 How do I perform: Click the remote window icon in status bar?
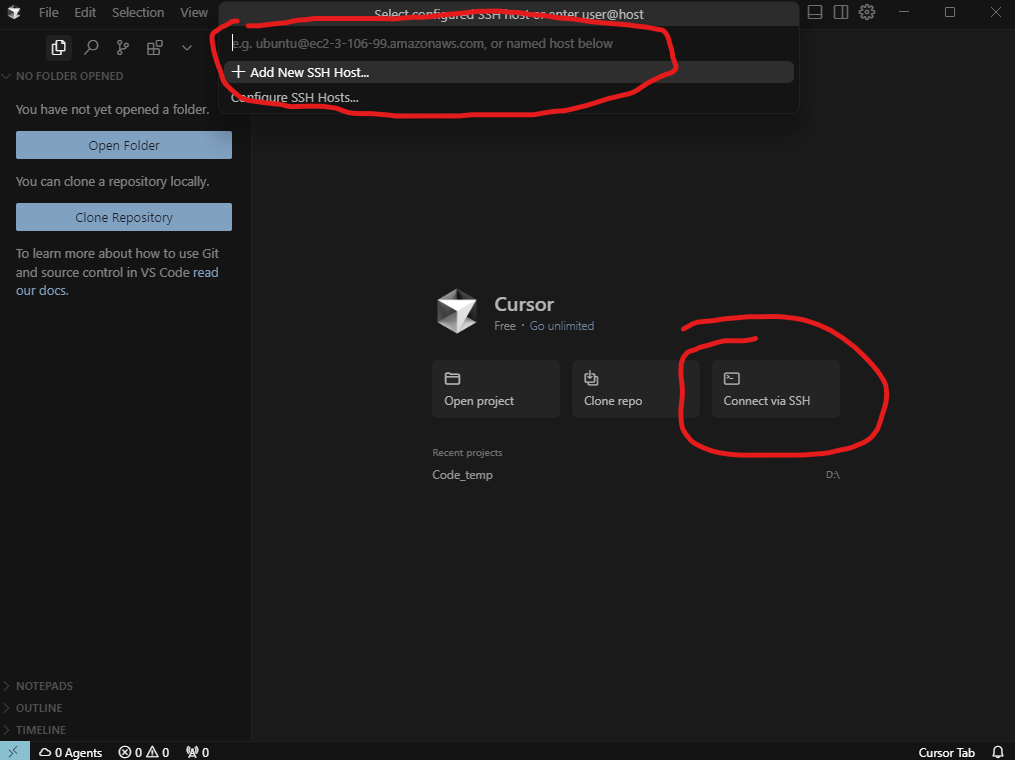click(15, 752)
